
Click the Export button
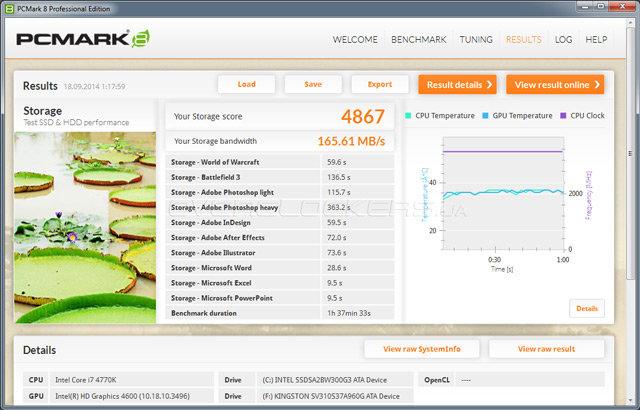pos(380,84)
